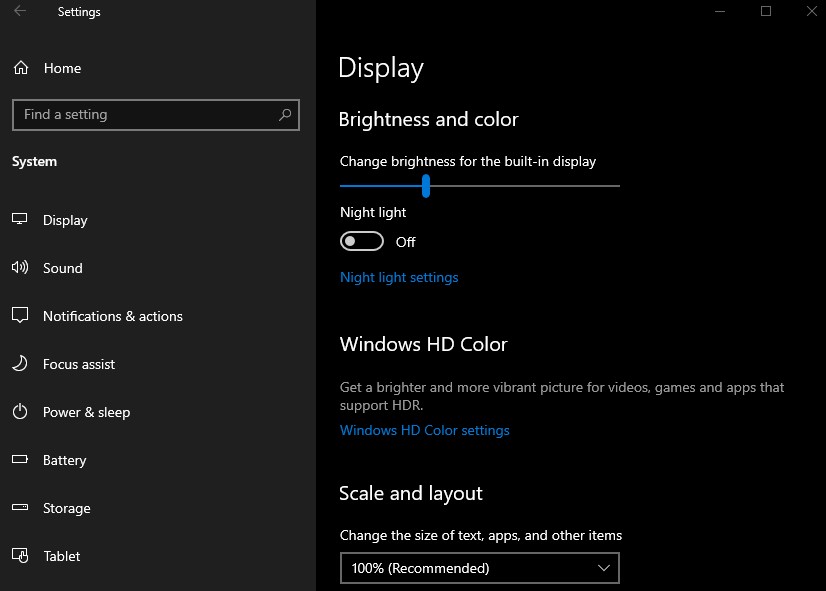Open Storage settings page
Image resolution: width=826 pixels, height=591 pixels.
67,508
